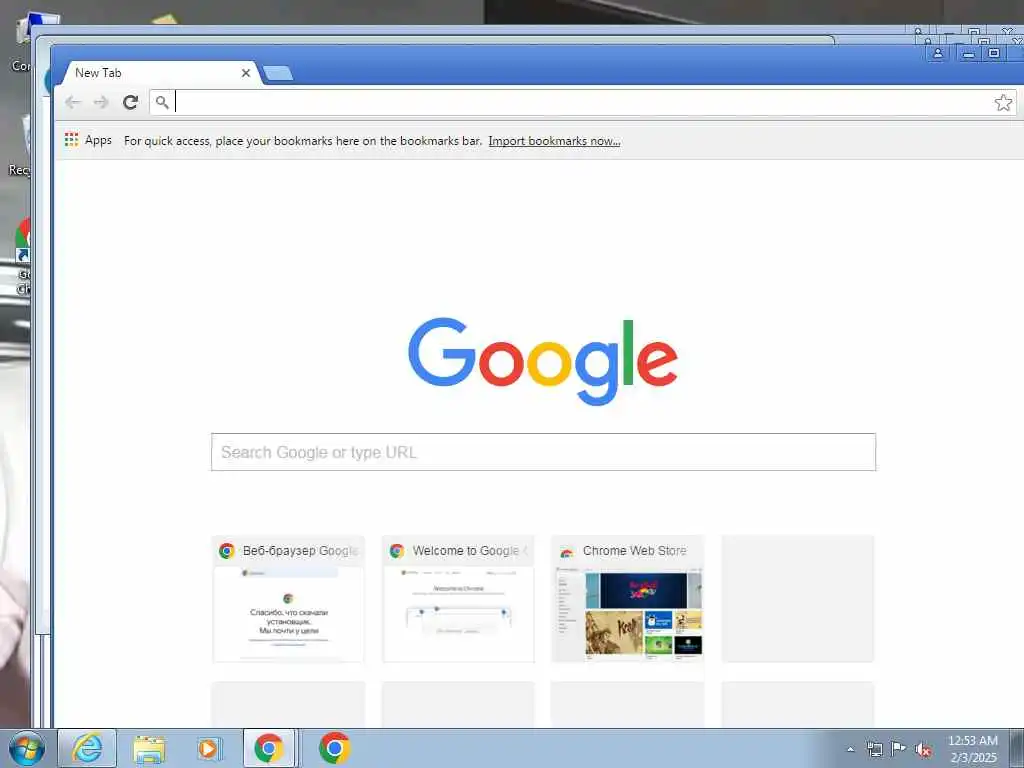Open the clock showing 12:53 AM
Screen dimensions: 1024x768
pos(972,749)
